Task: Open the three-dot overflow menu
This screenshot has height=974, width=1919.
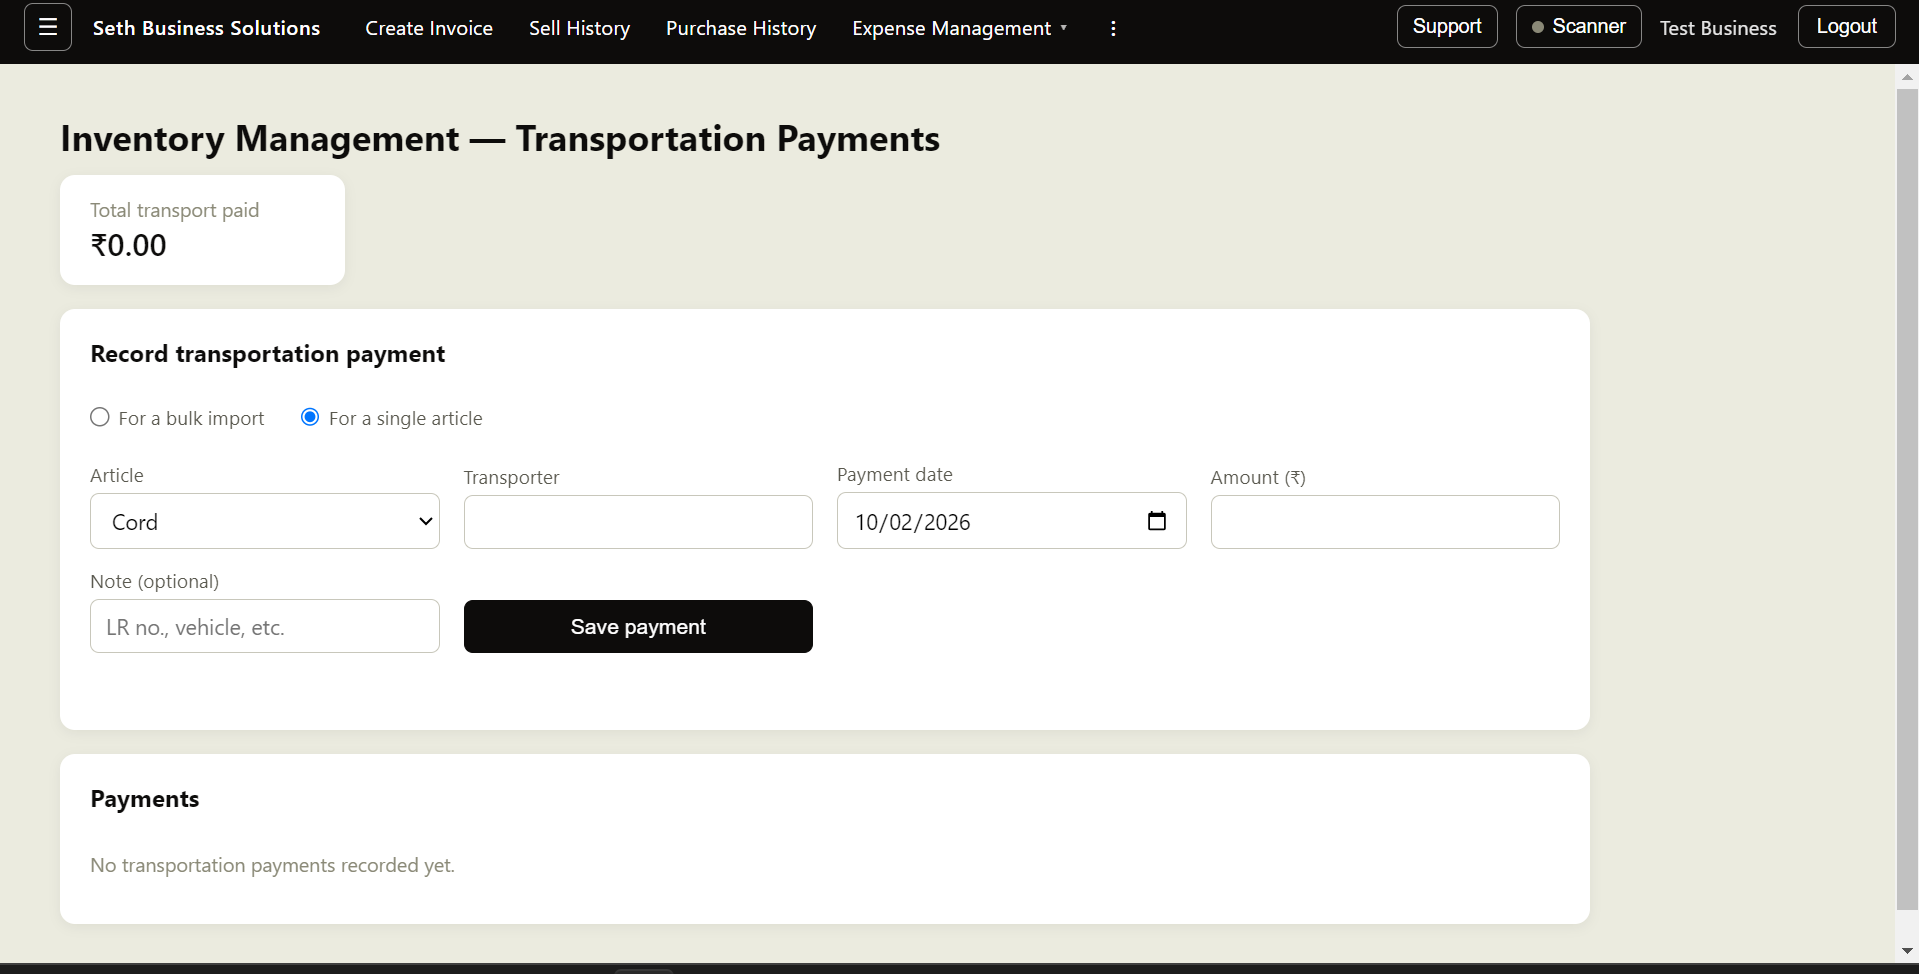Action: (x=1113, y=28)
